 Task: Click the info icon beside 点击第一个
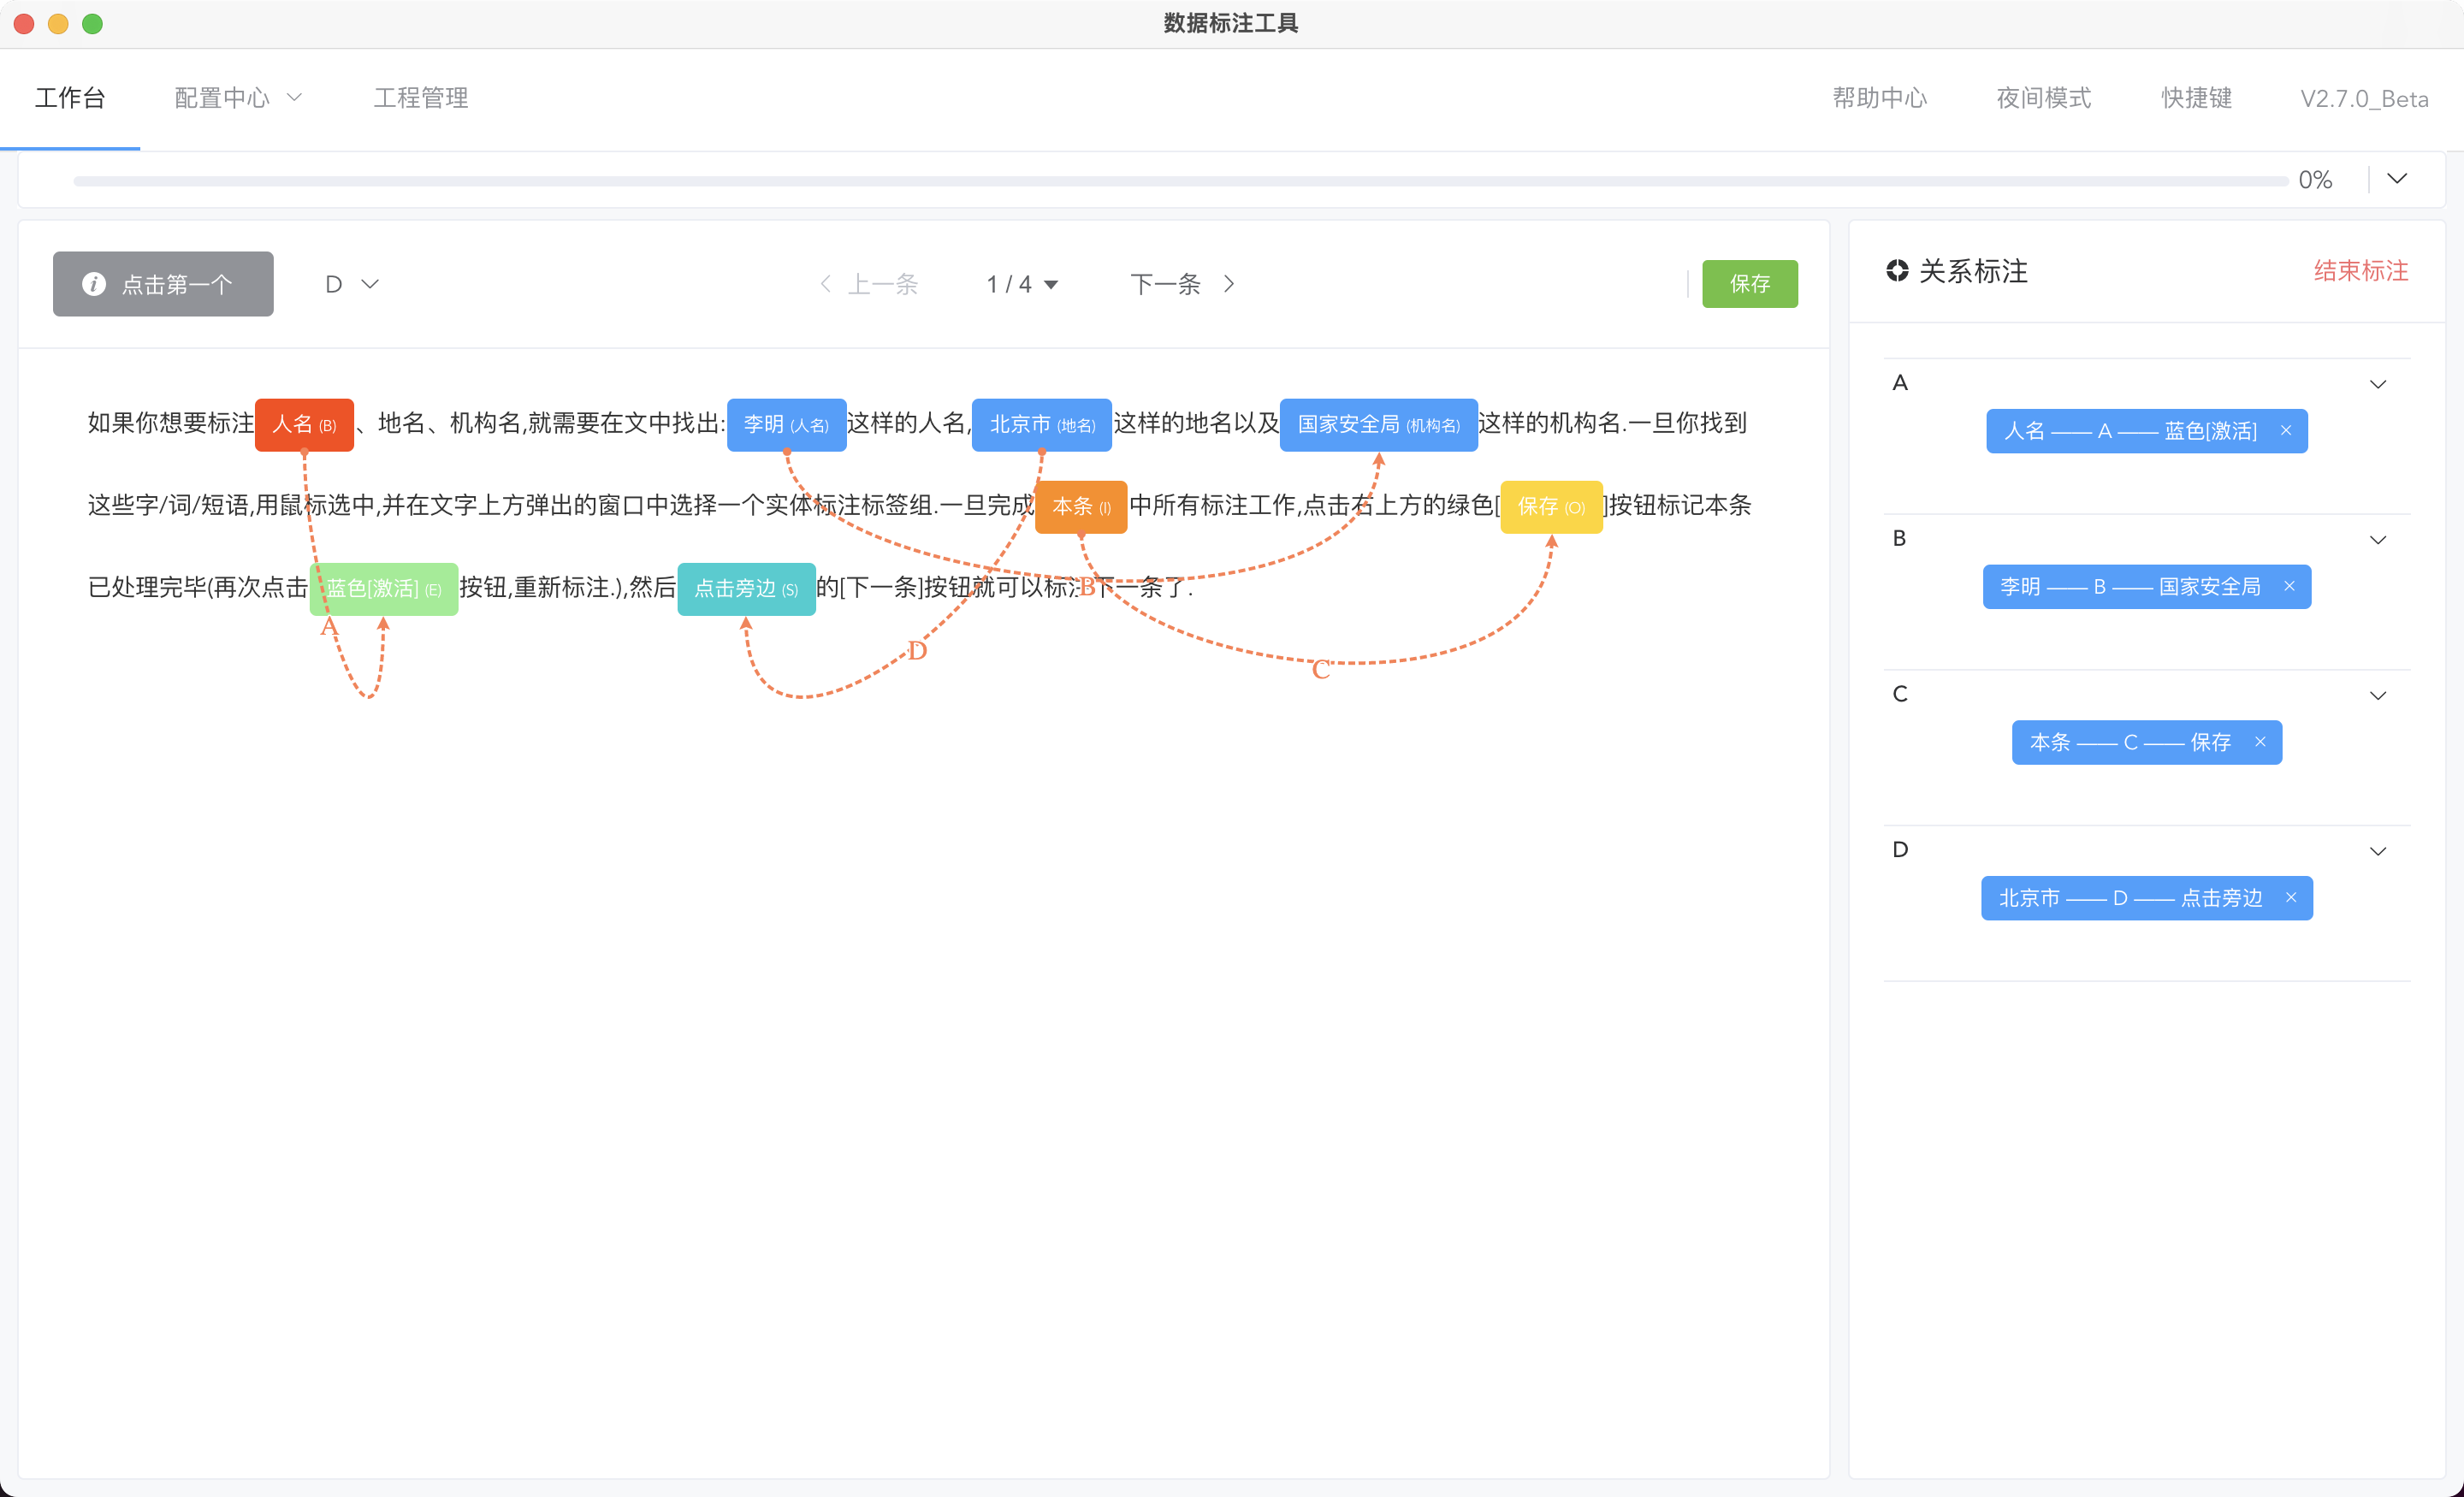pos(94,284)
